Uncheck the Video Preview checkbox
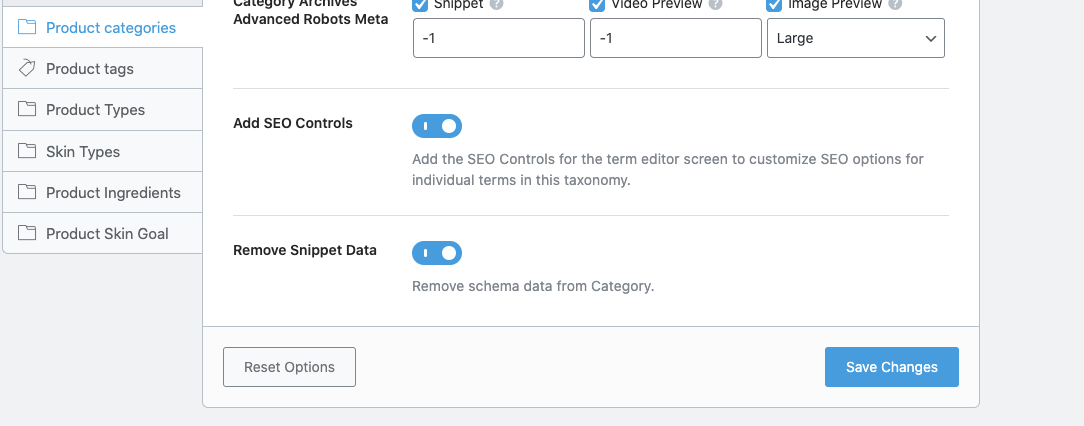Screen dimensions: 1084x426 (x=598, y=5)
